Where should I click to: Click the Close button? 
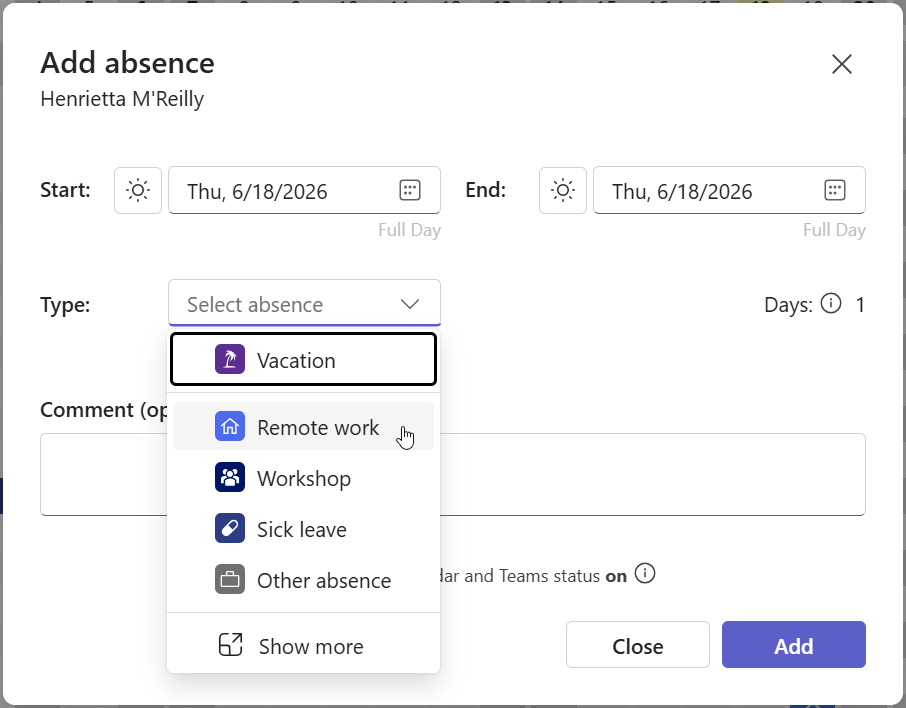point(638,645)
